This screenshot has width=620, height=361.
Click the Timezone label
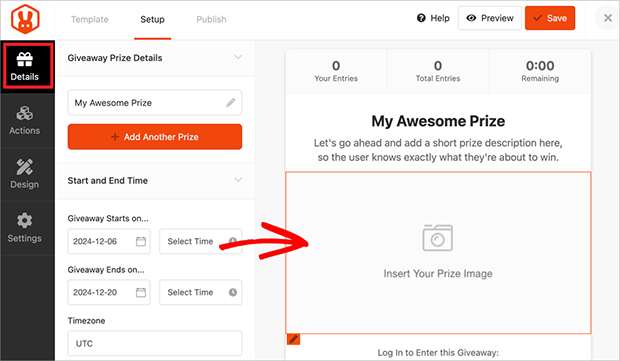tap(86, 321)
